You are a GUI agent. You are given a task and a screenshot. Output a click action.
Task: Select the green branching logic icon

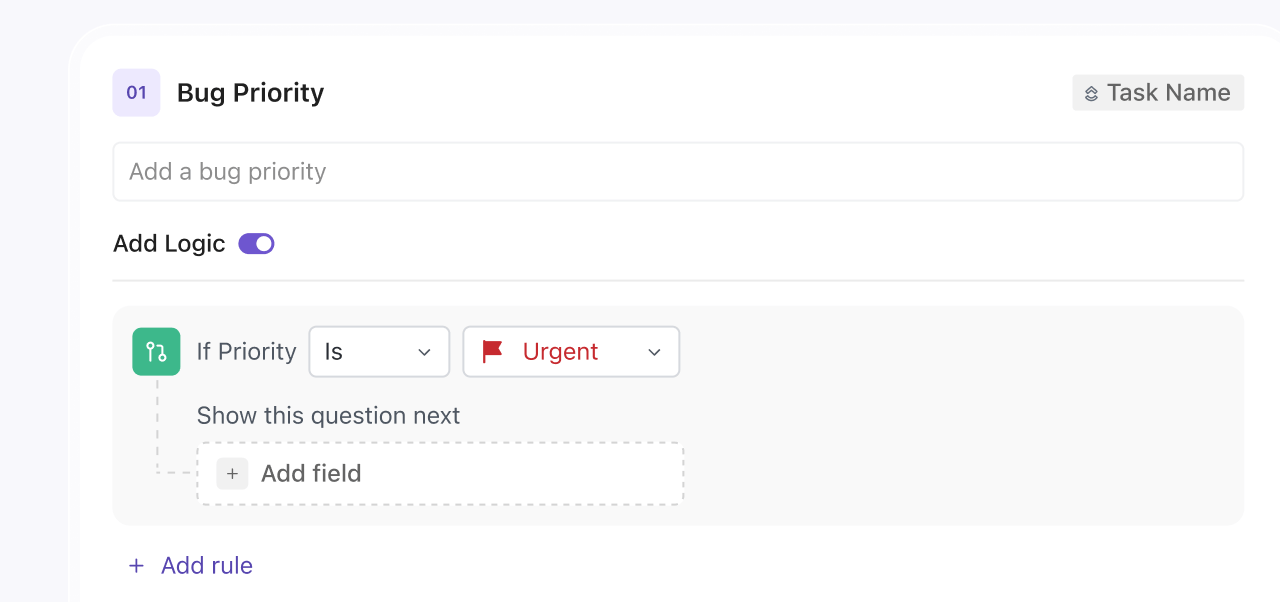coord(156,351)
